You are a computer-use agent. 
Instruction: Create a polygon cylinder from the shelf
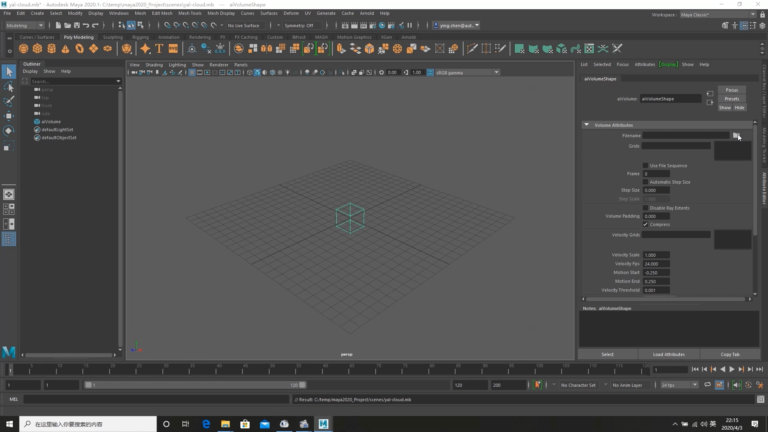[x=51, y=48]
